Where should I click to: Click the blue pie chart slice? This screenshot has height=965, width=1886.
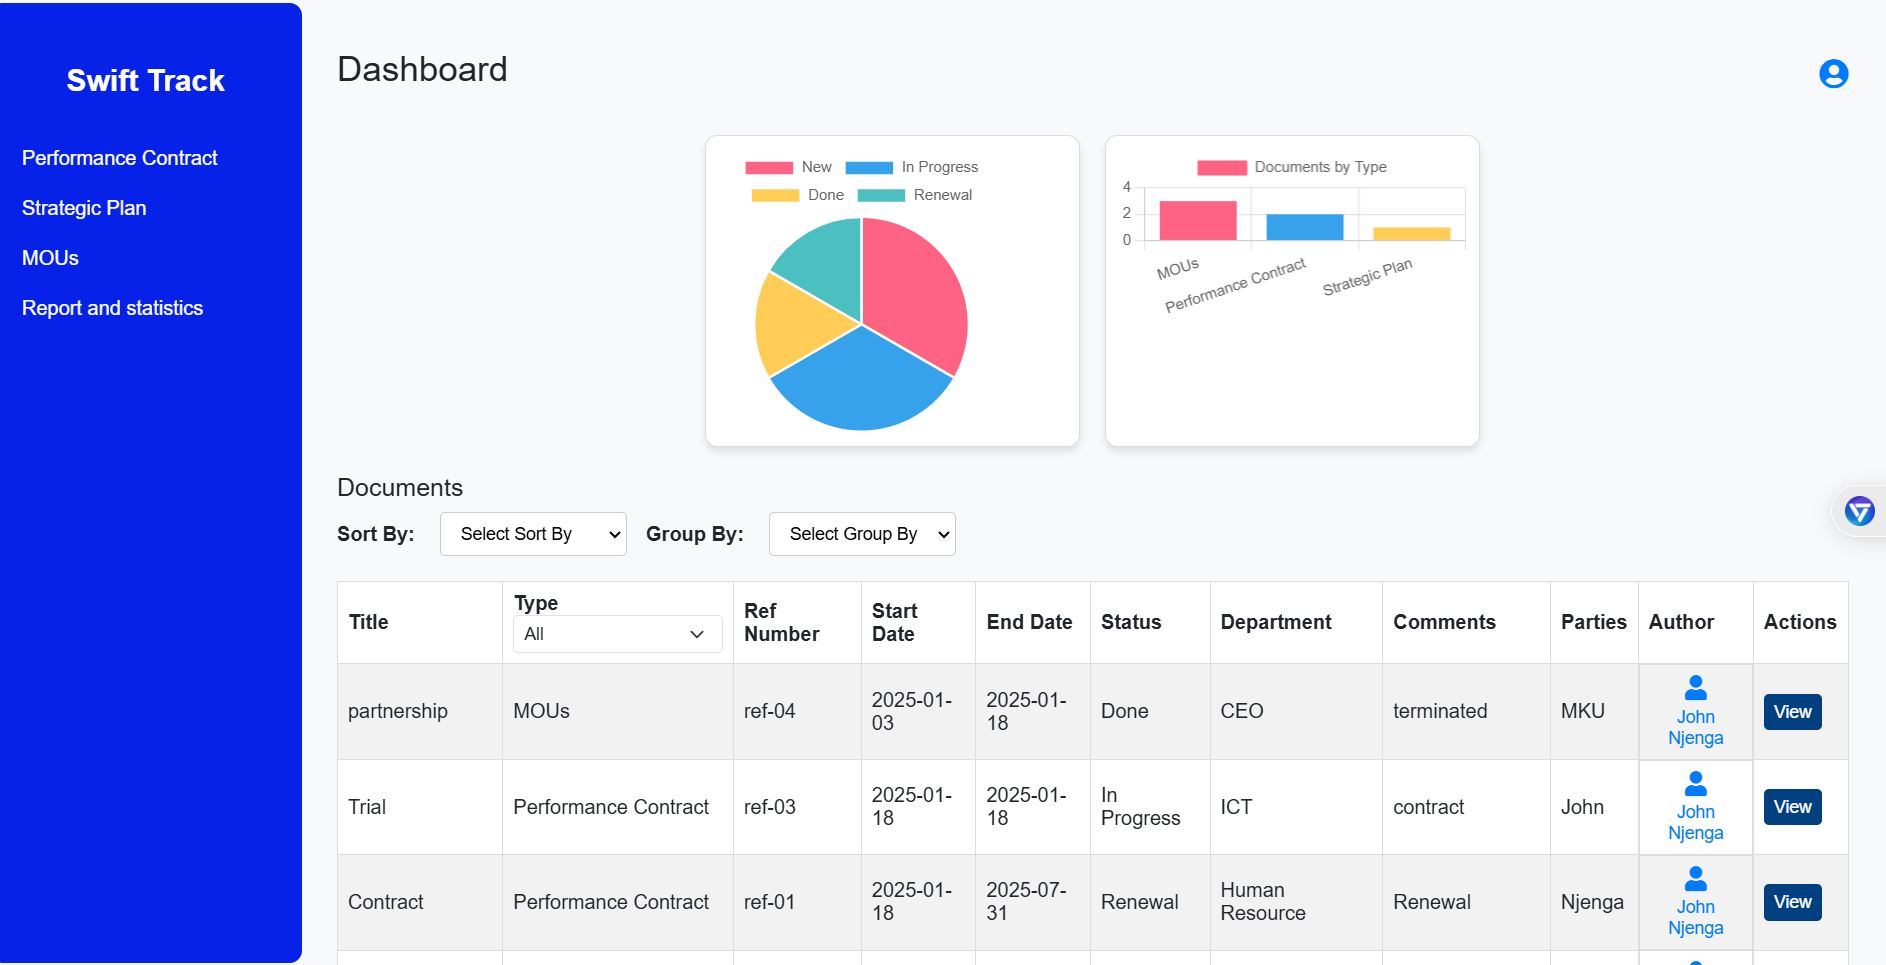click(860, 385)
